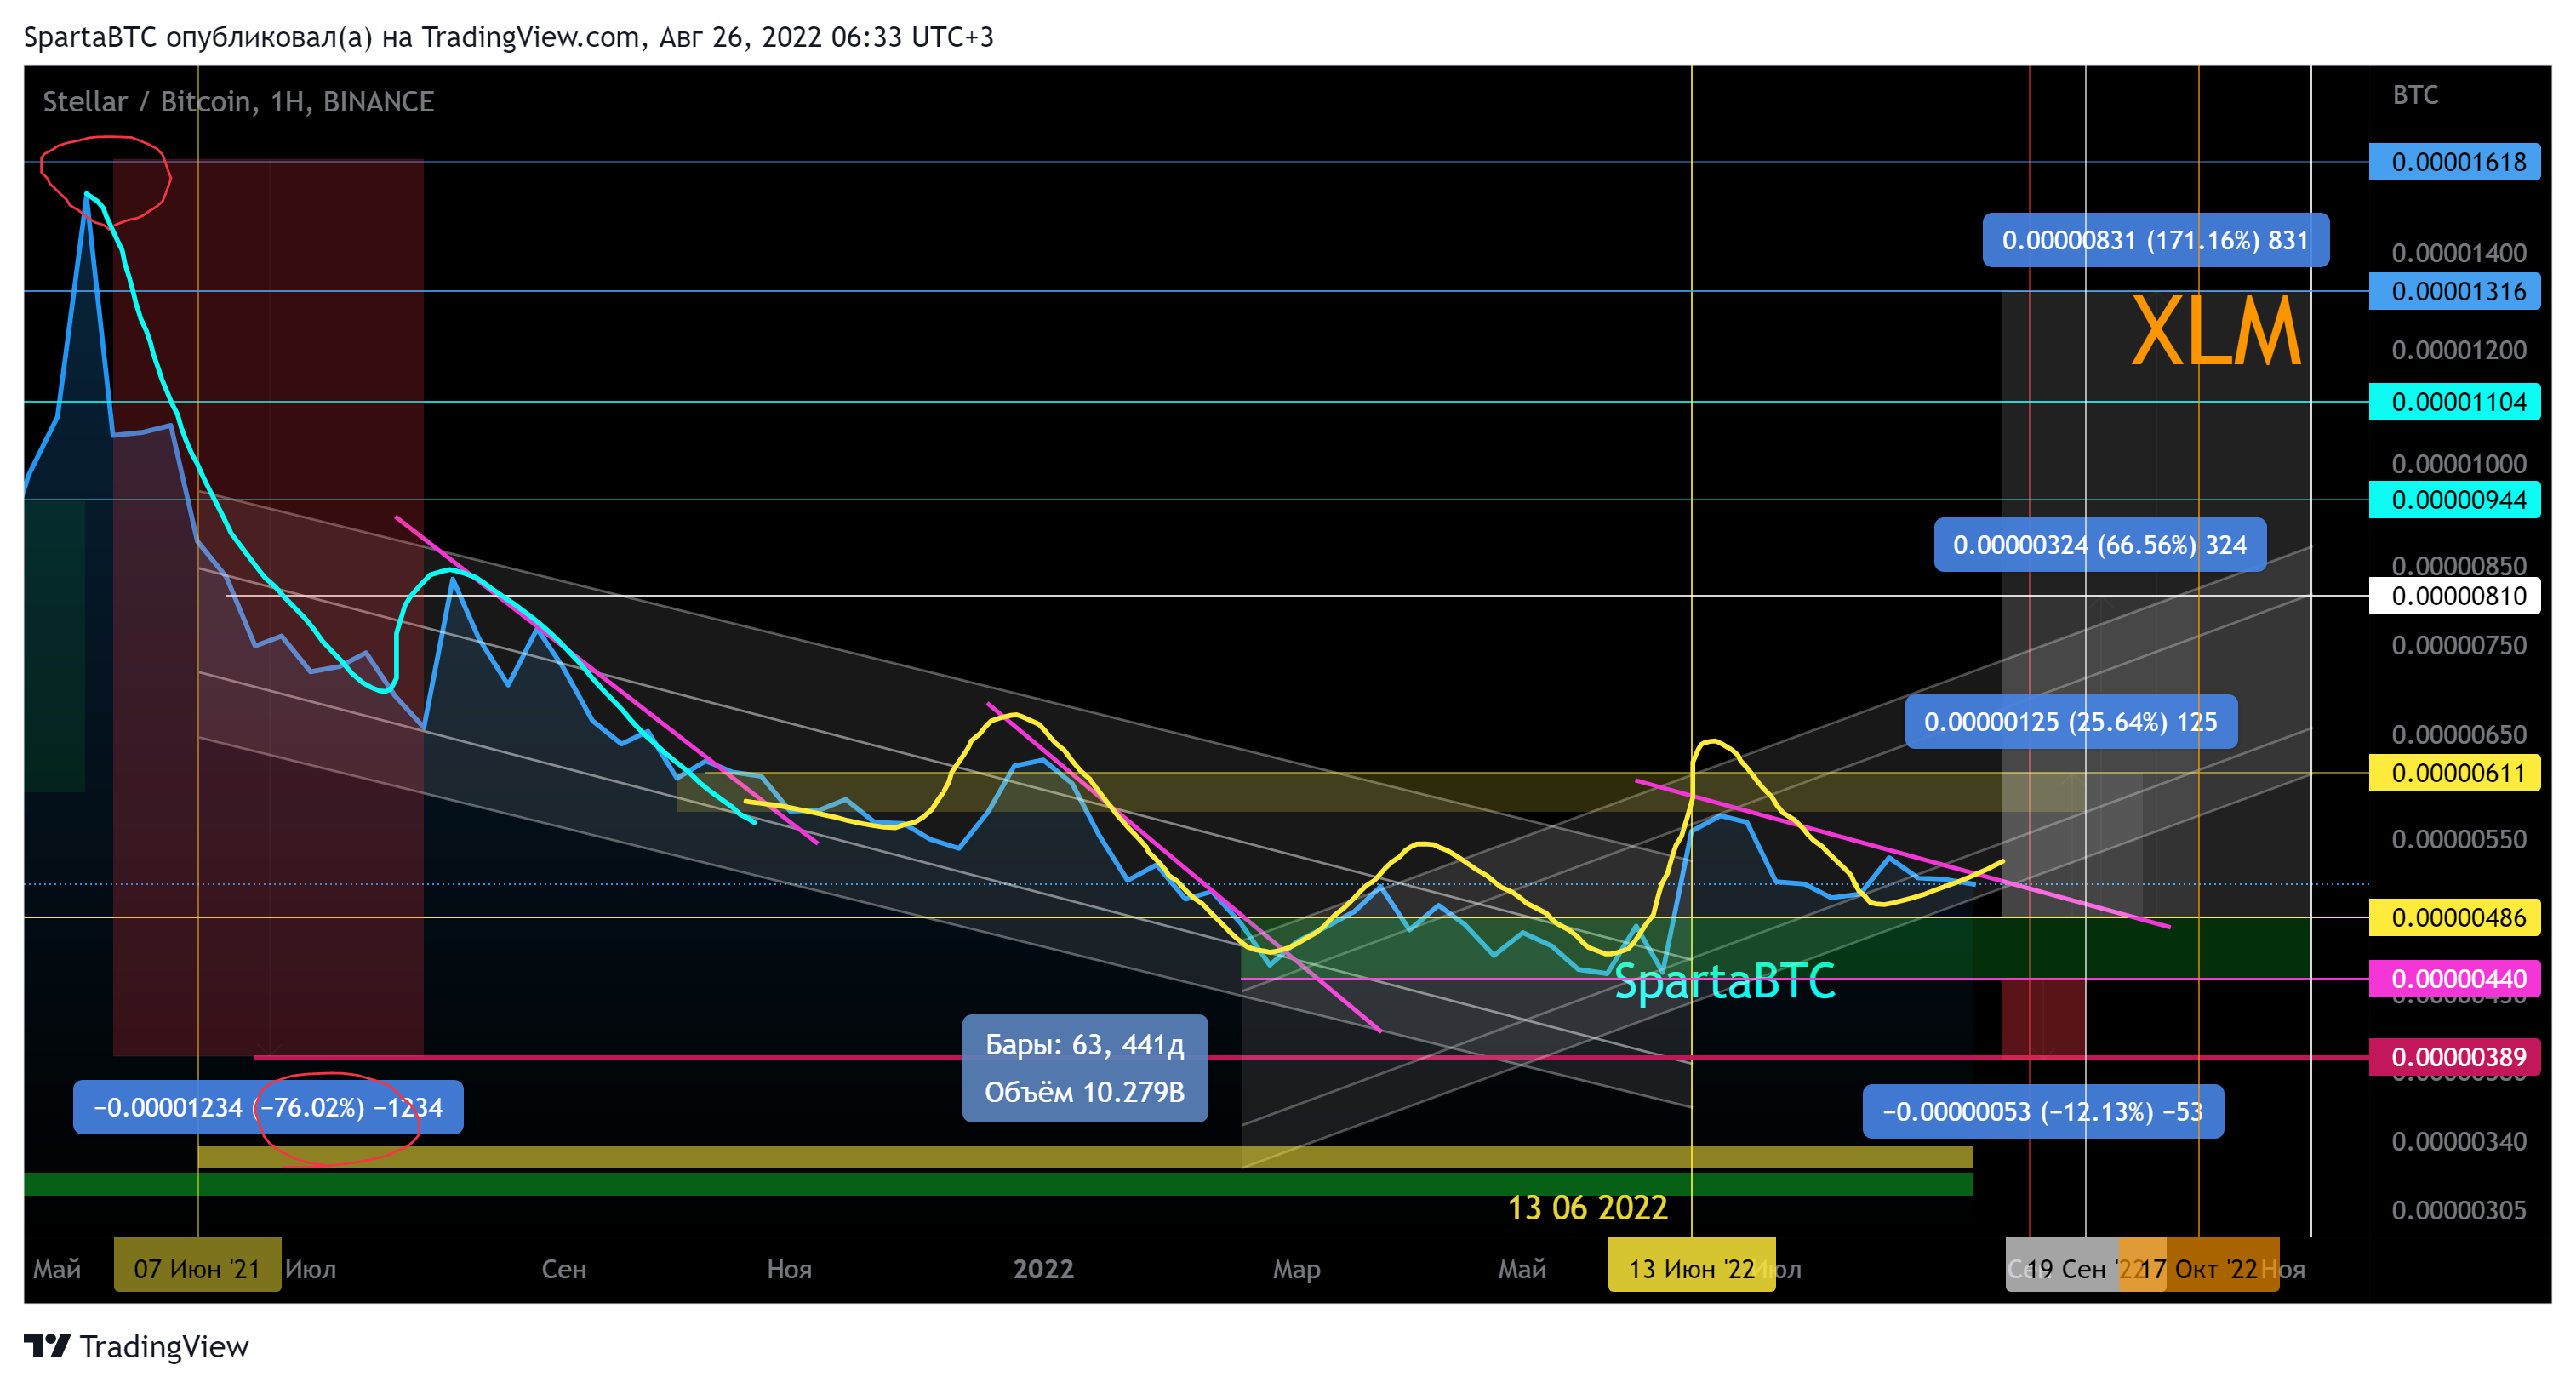Image resolution: width=2576 pixels, height=1388 pixels.
Task: Click the −0.00001234 (−76.02%) measurement label
Action: coord(268,1108)
